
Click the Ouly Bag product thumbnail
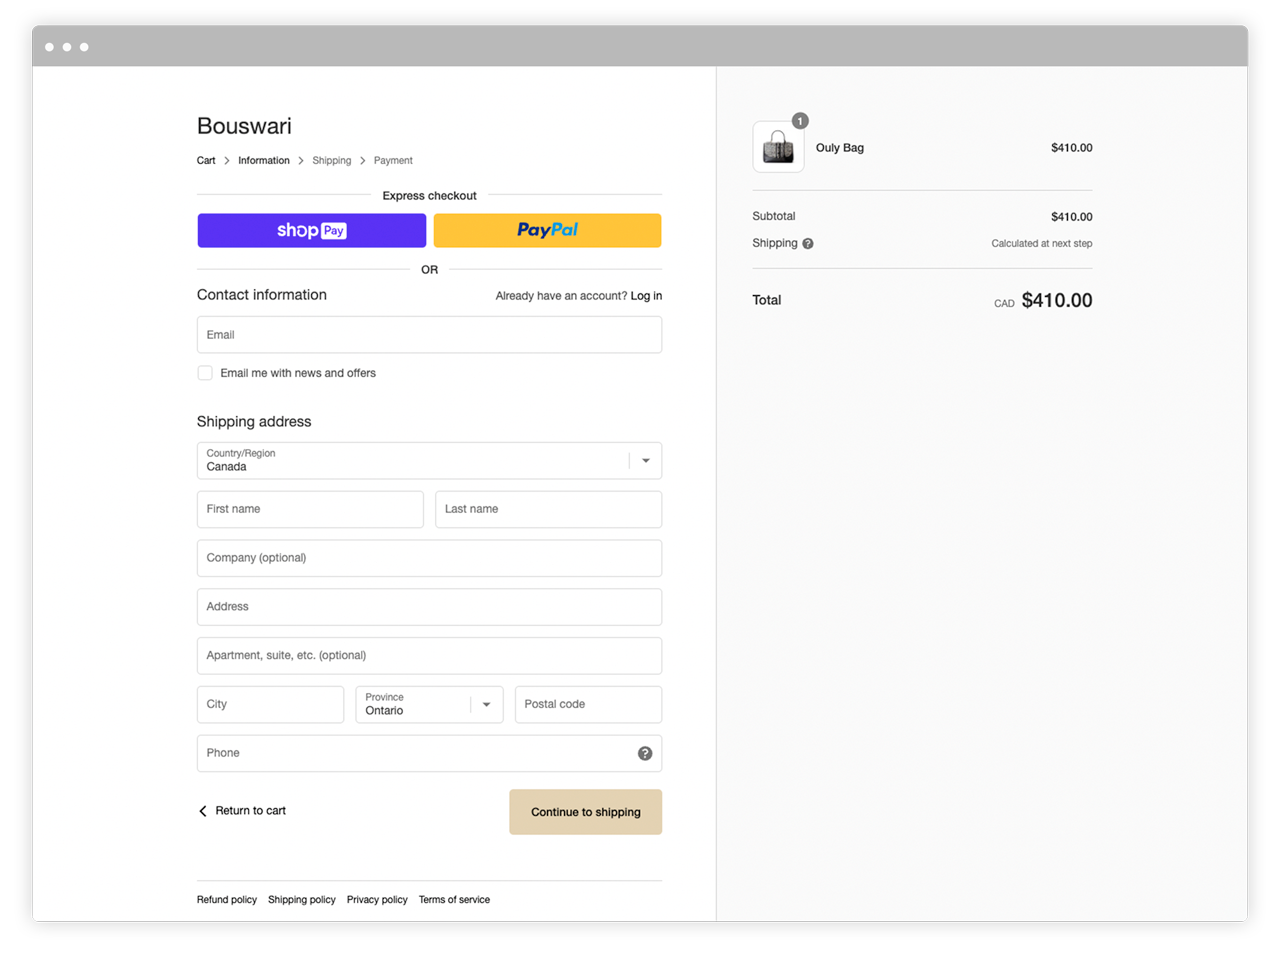point(778,147)
